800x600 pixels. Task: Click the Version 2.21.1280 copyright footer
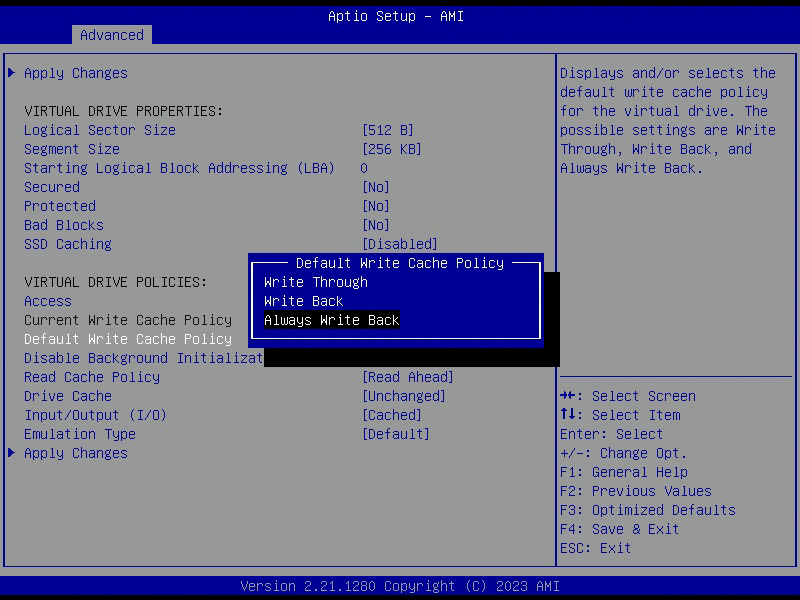(x=400, y=586)
